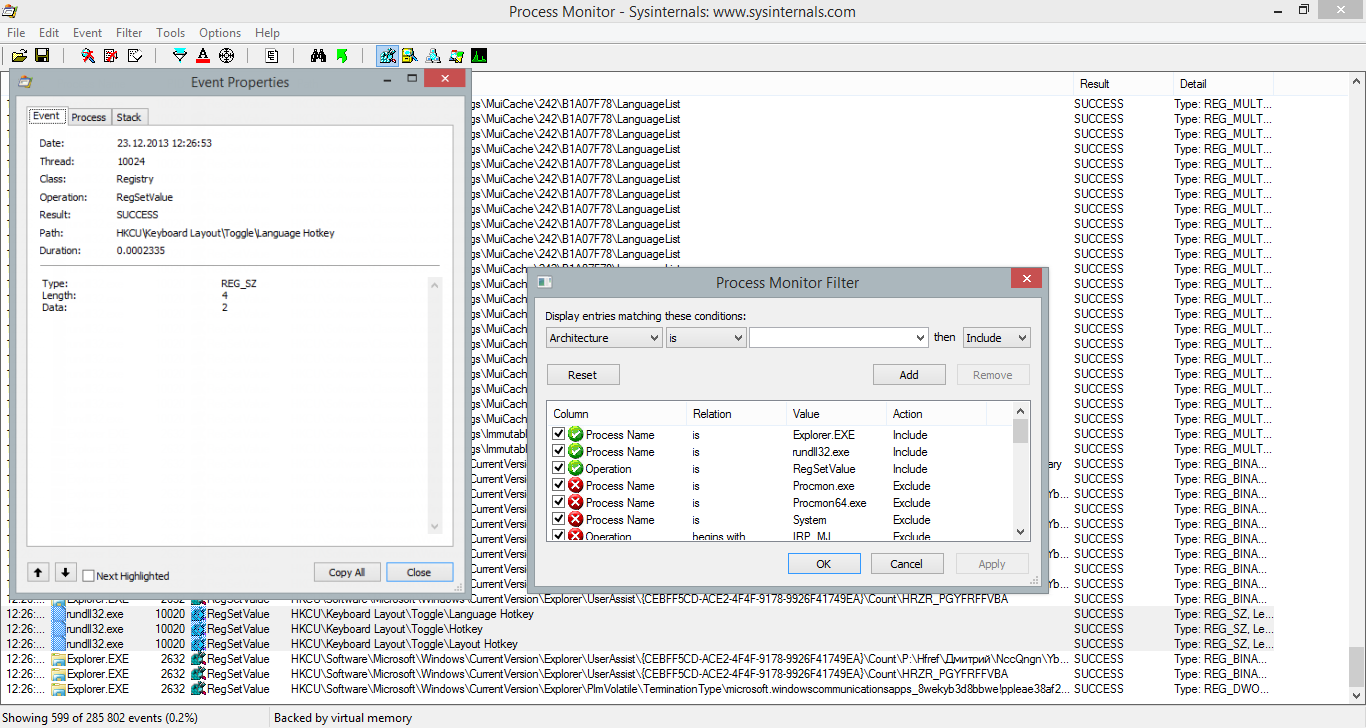Screen dimensions: 1366x728
Task: Uncheck the RegSetValue Operation filter checkbox
Action: tap(559, 469)
